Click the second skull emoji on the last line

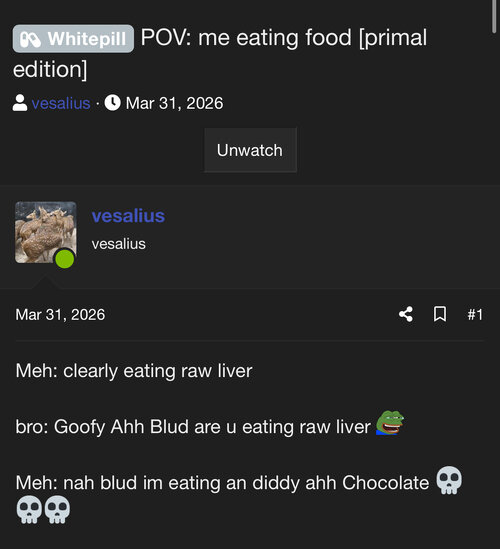pyautogui.click(x=57, y=509)
